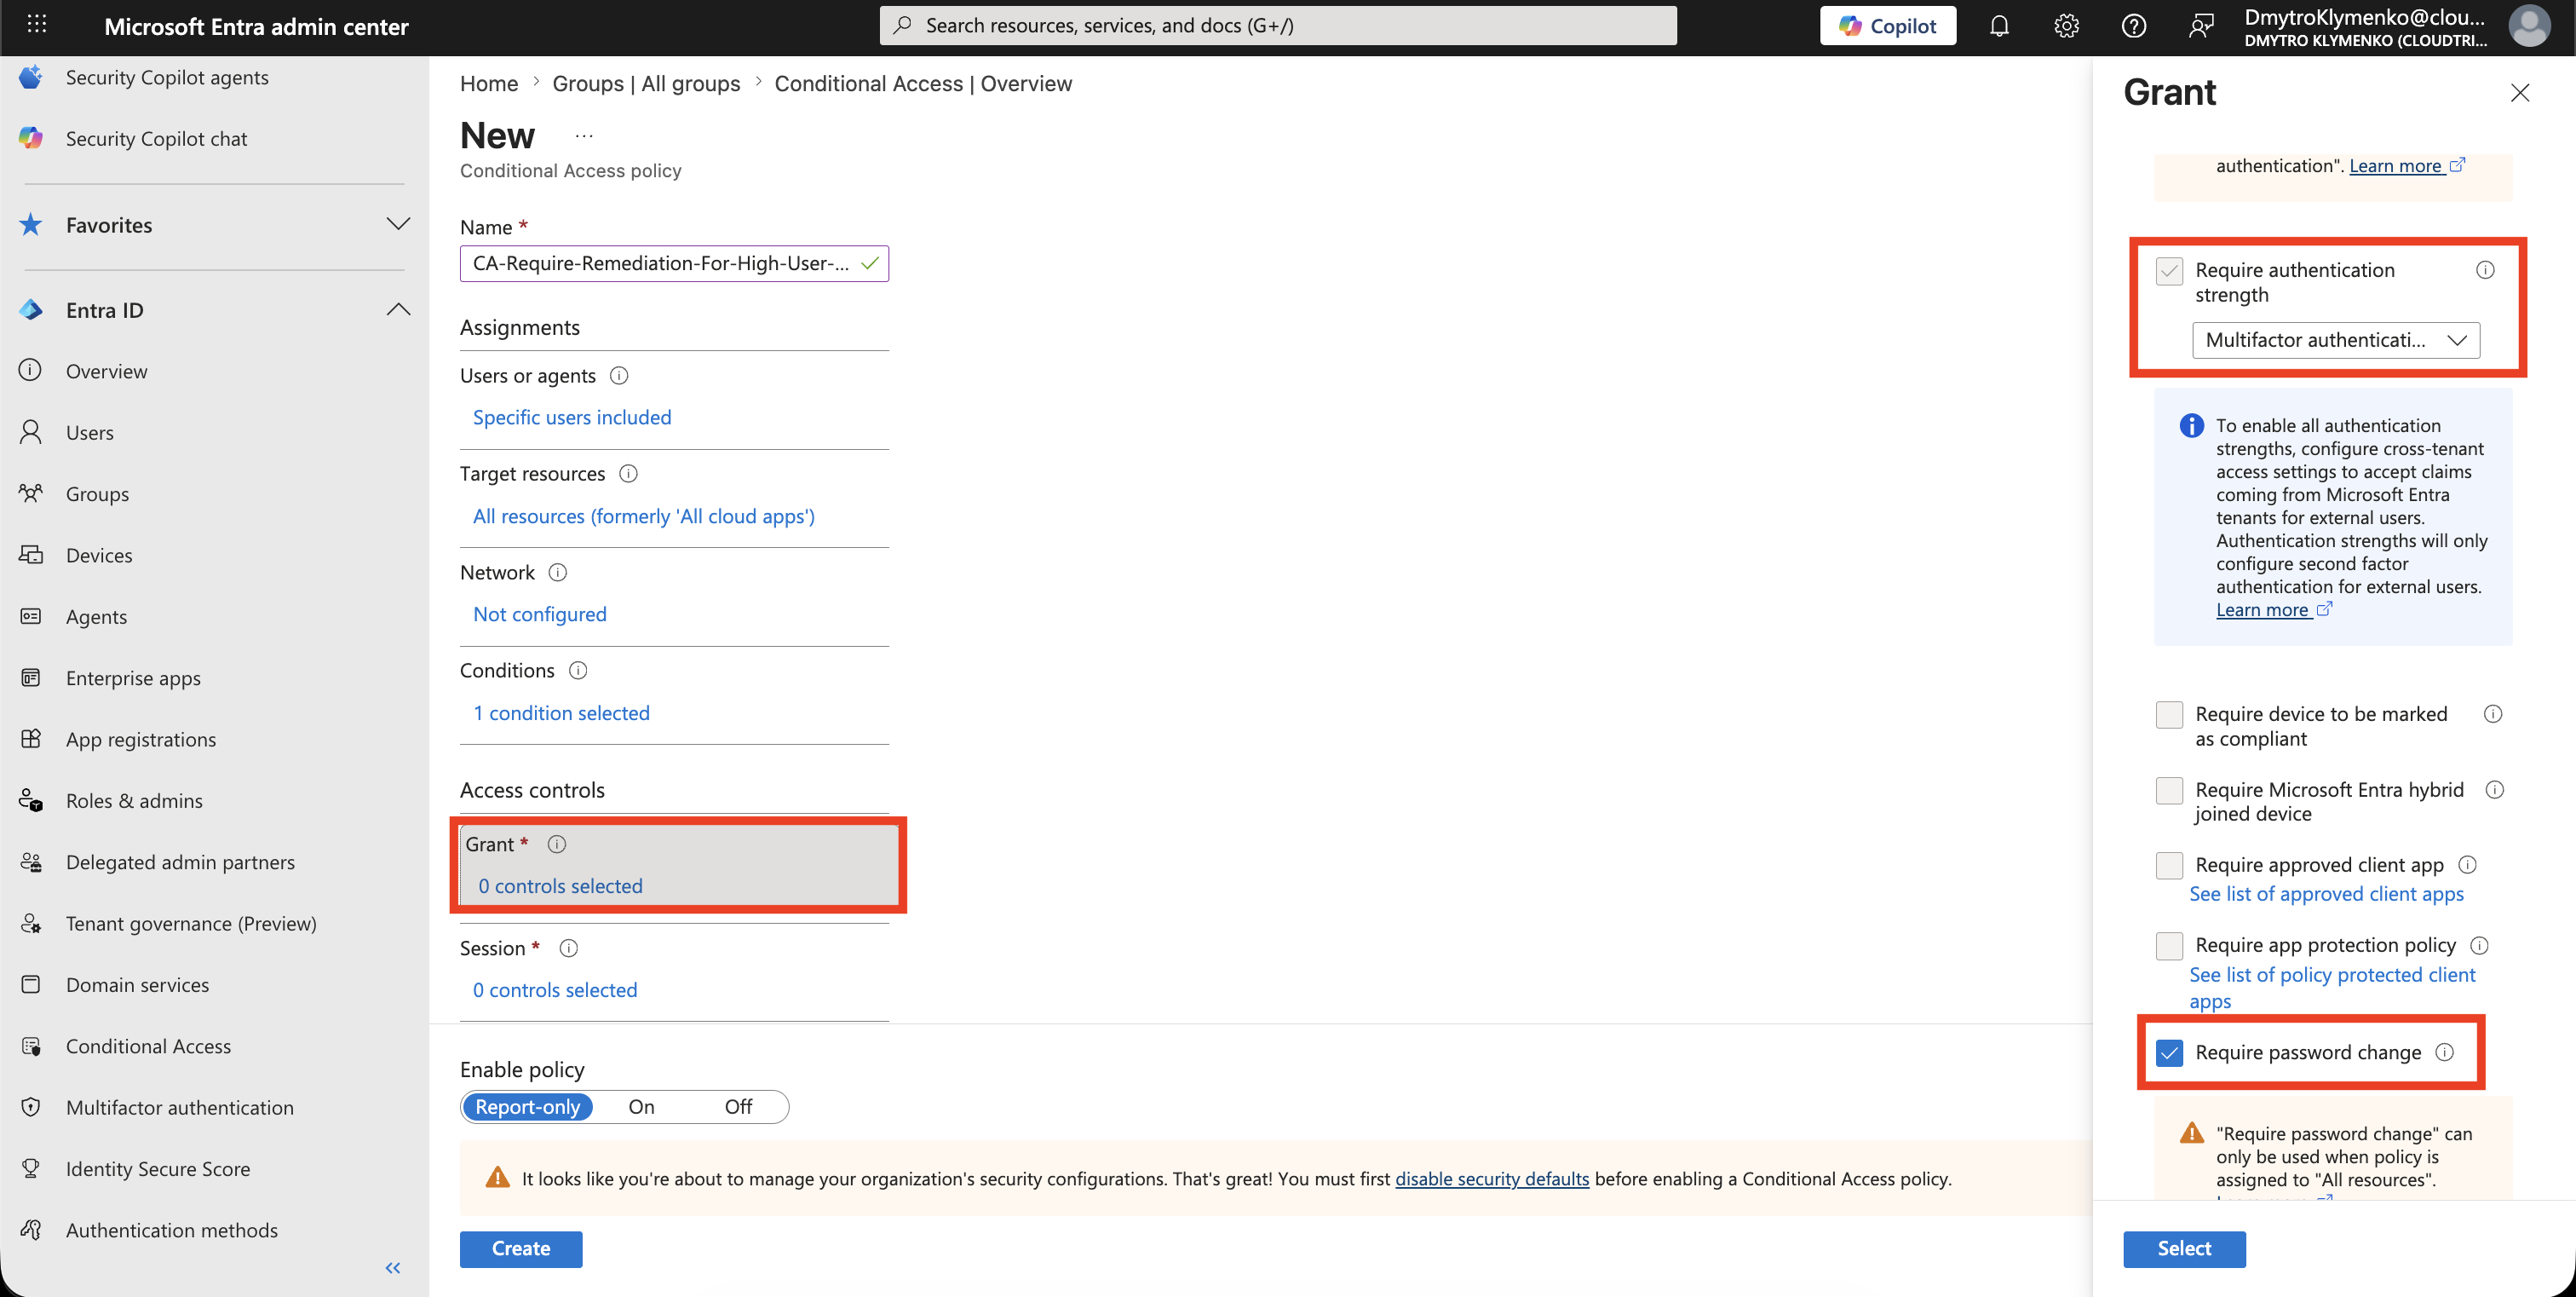
Task: Expand the Favorites section
Action: [398, 224]
